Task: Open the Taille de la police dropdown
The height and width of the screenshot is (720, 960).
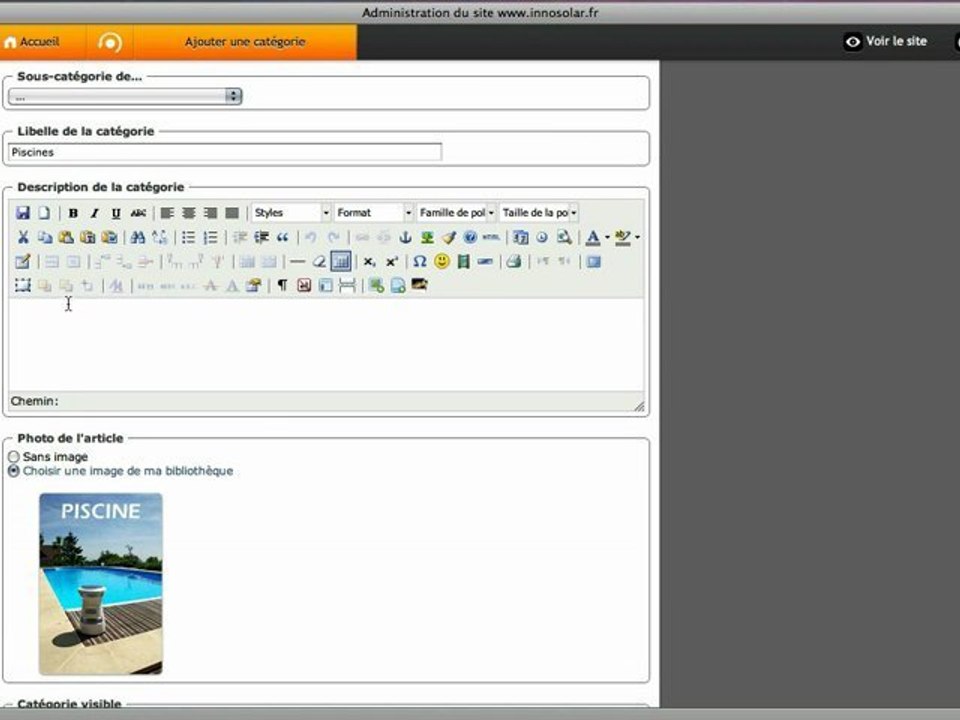Action: [x=539, y=212]
